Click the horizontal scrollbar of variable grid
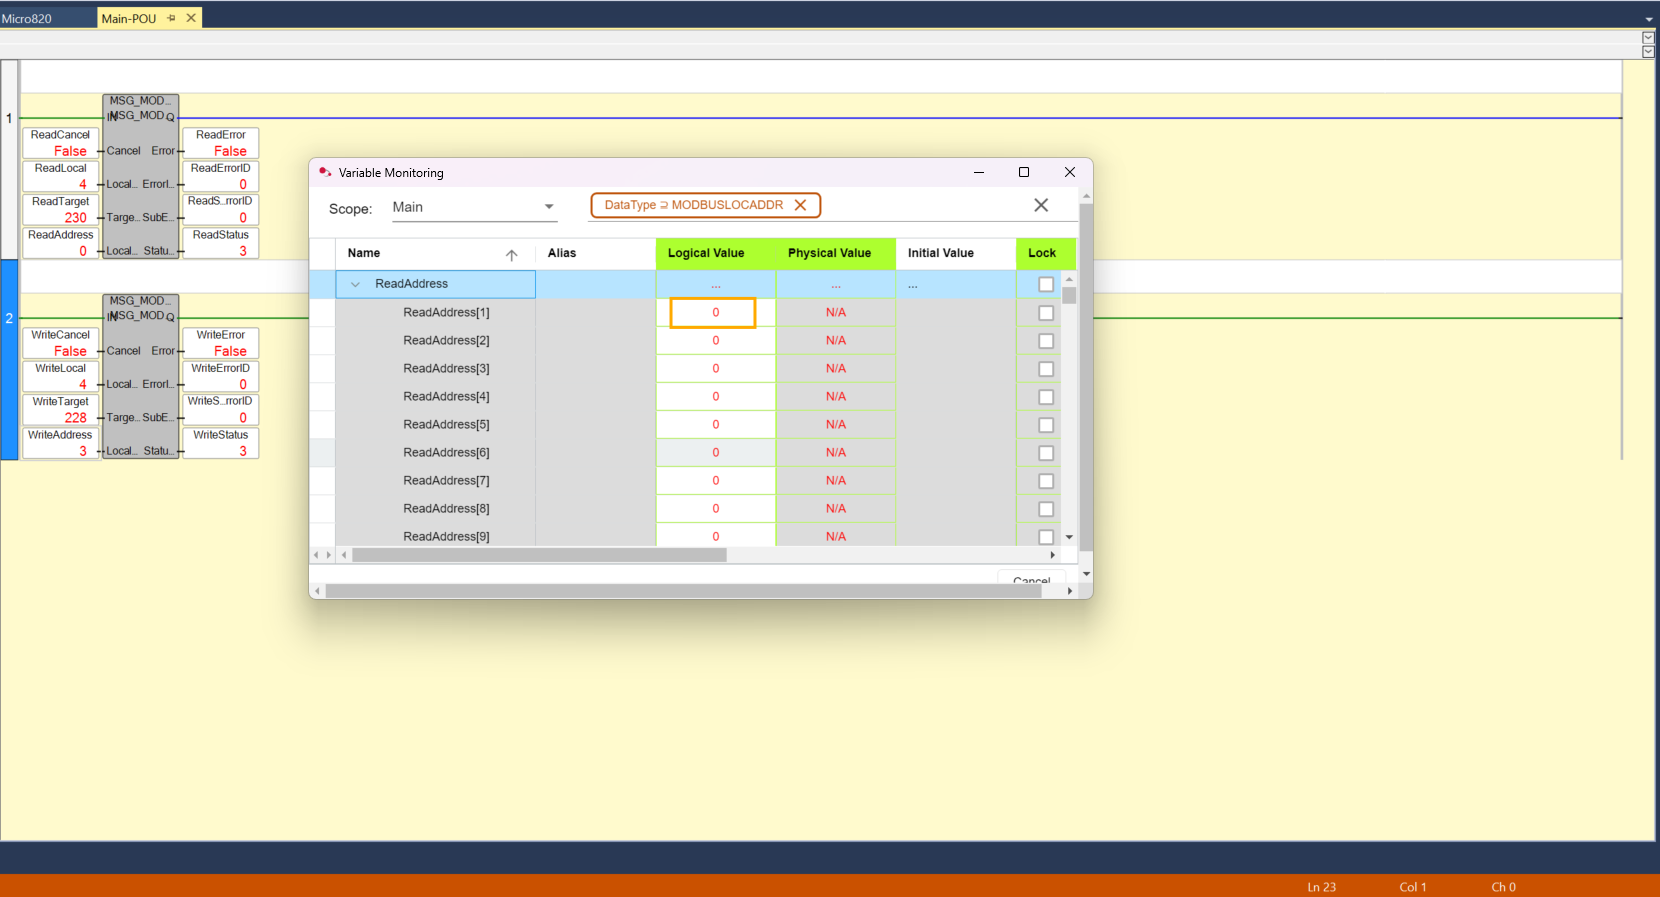This screenshot has height=897, width=1660. coord(539,555)
